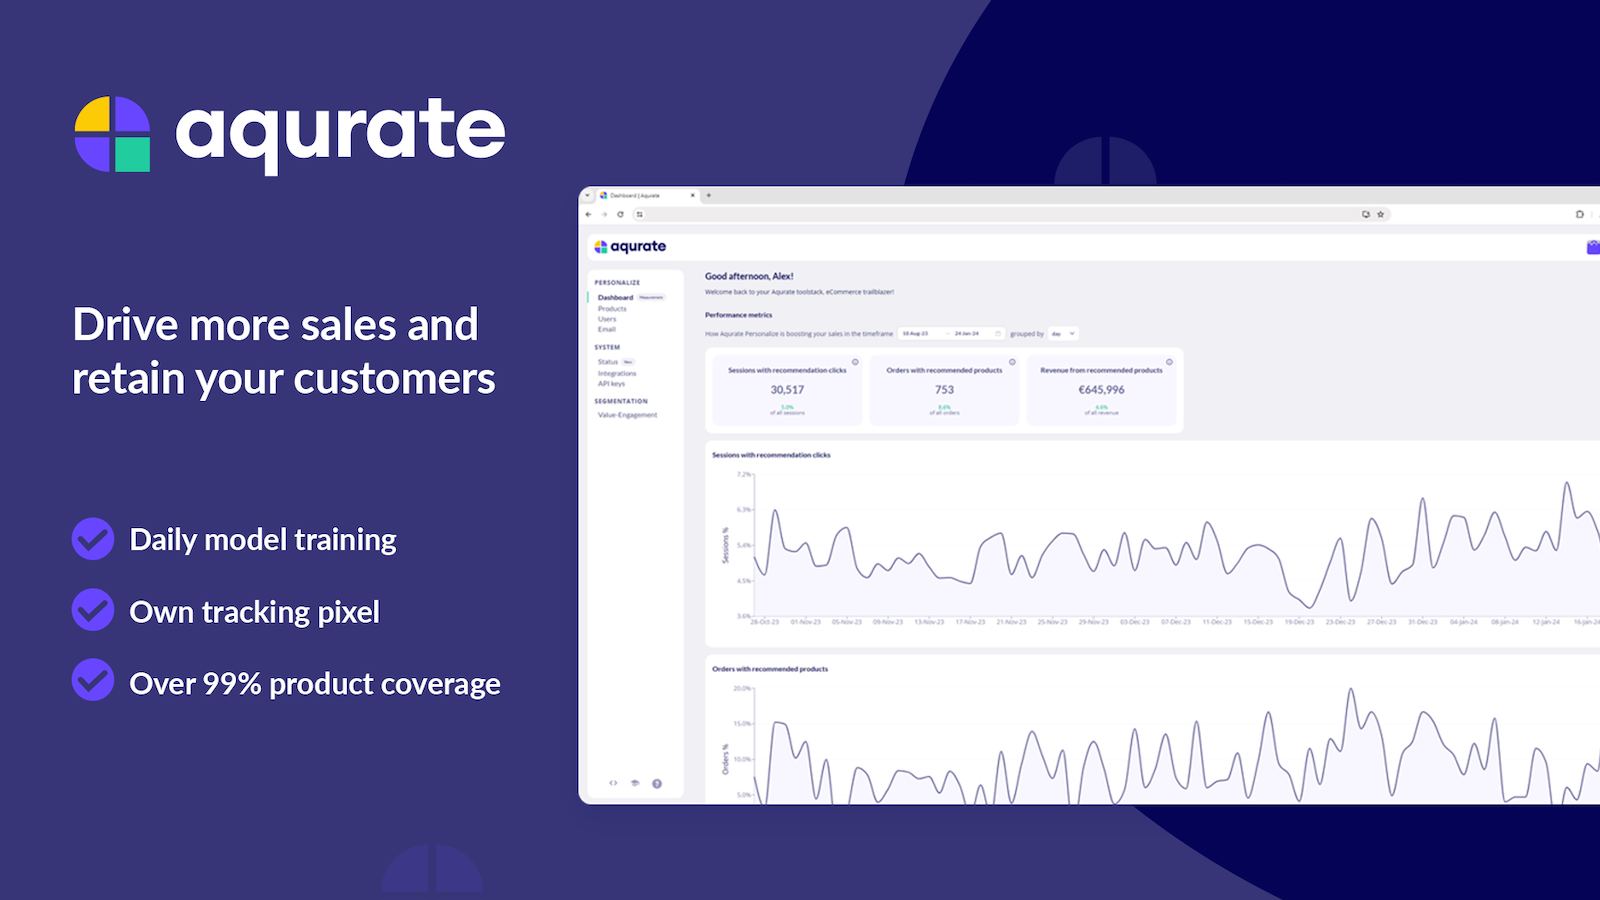The width and height of the screenshot is (1600, 900).
Task: Open the graduation cap tutorials icon
Action: (x=635, y=783)
